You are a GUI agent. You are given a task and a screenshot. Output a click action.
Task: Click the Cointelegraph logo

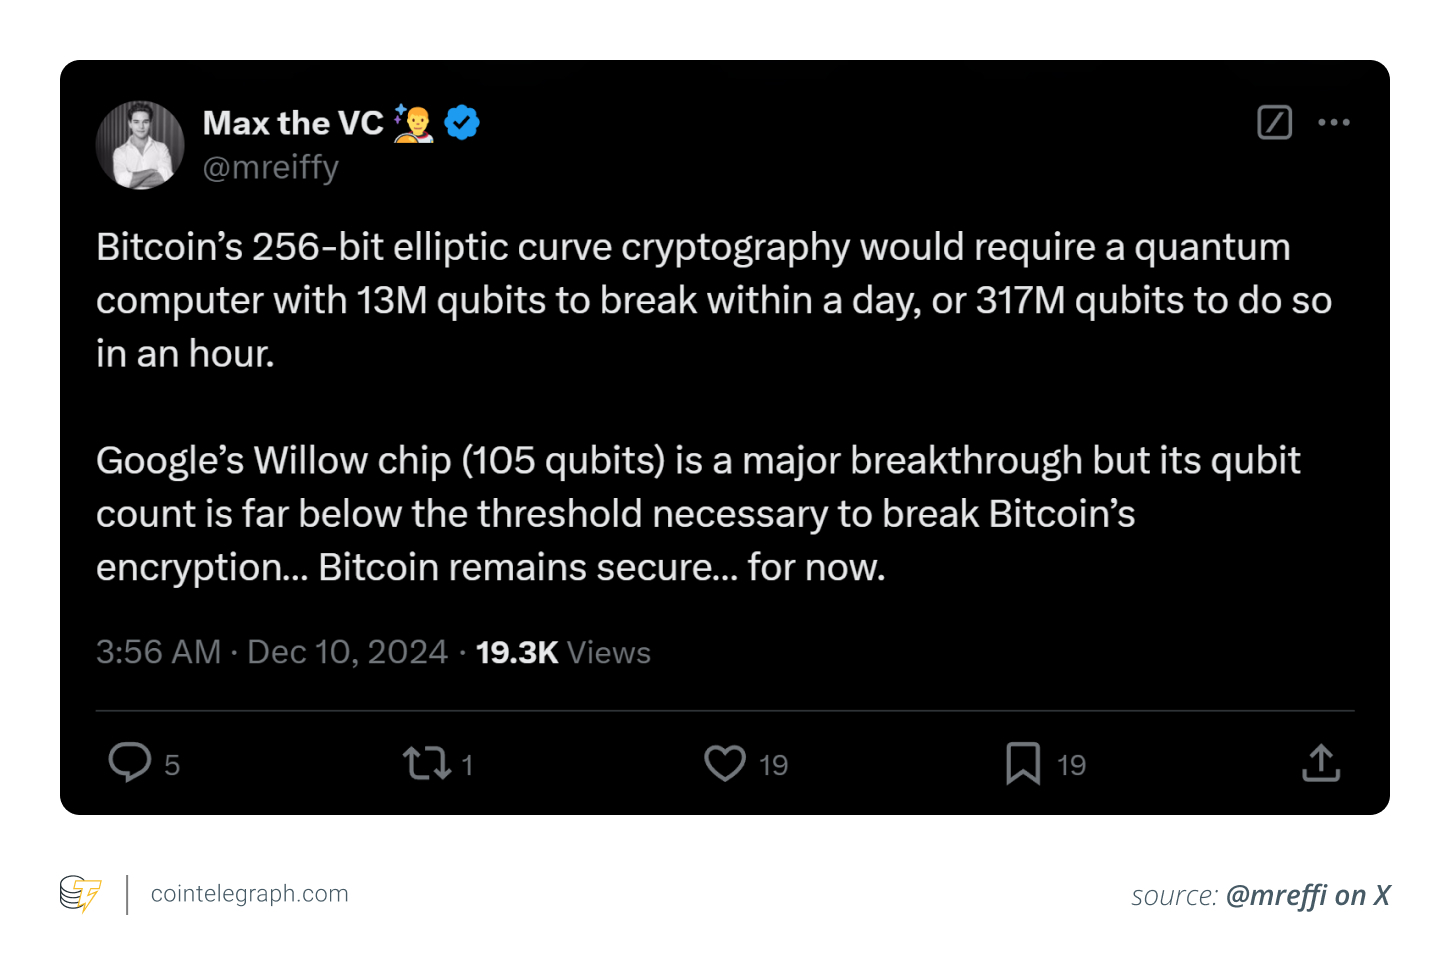click(x=79, y=893)
